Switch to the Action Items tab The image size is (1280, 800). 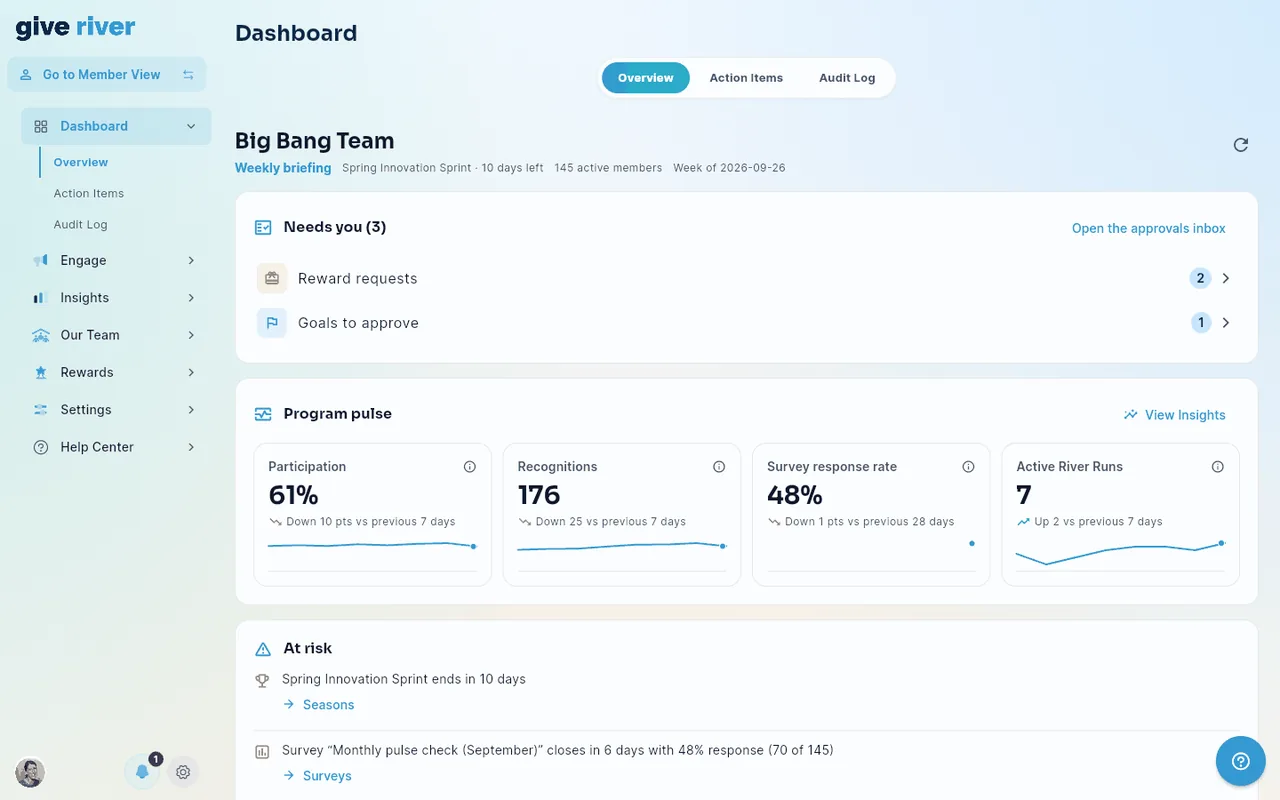point(746,78)
